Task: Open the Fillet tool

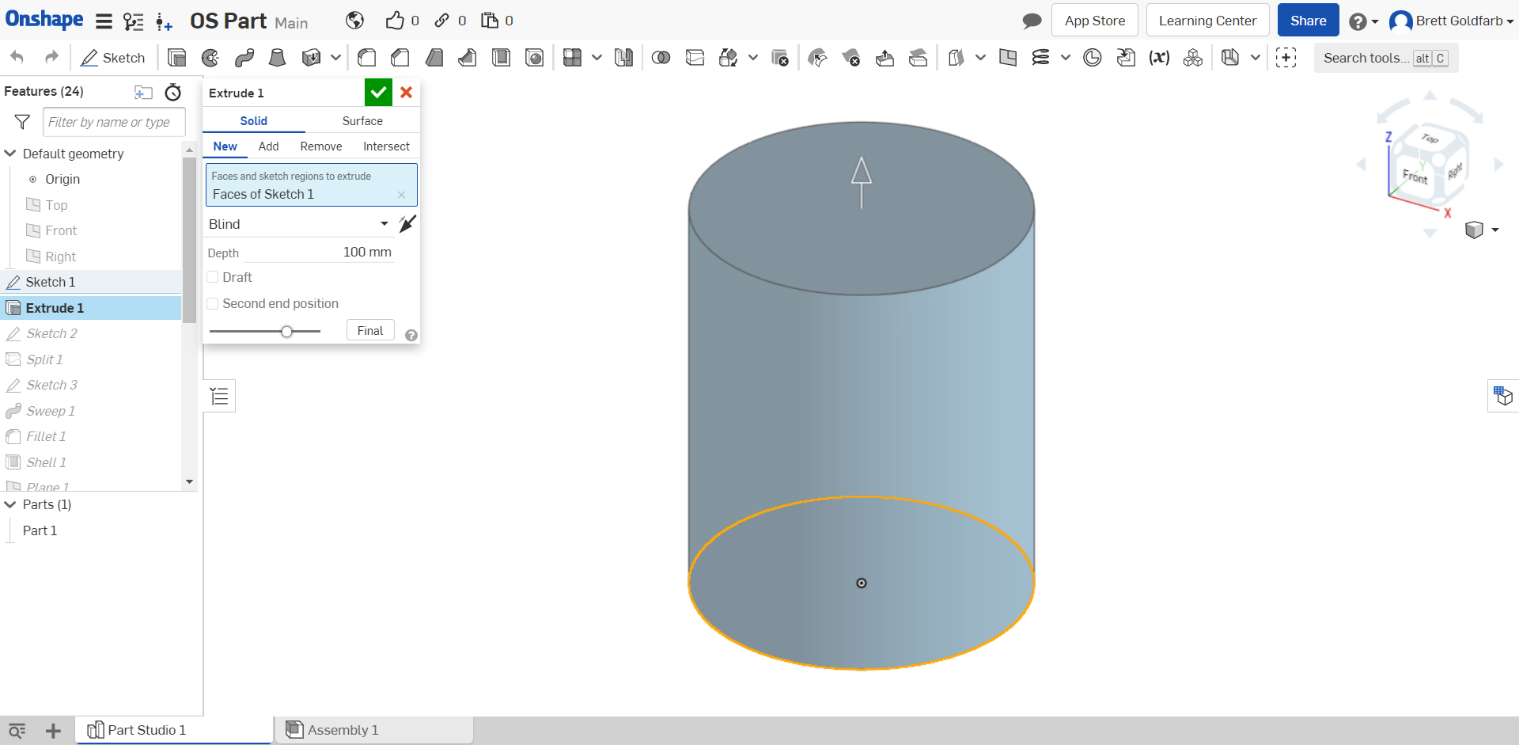Action: click(x=367, y=57)
